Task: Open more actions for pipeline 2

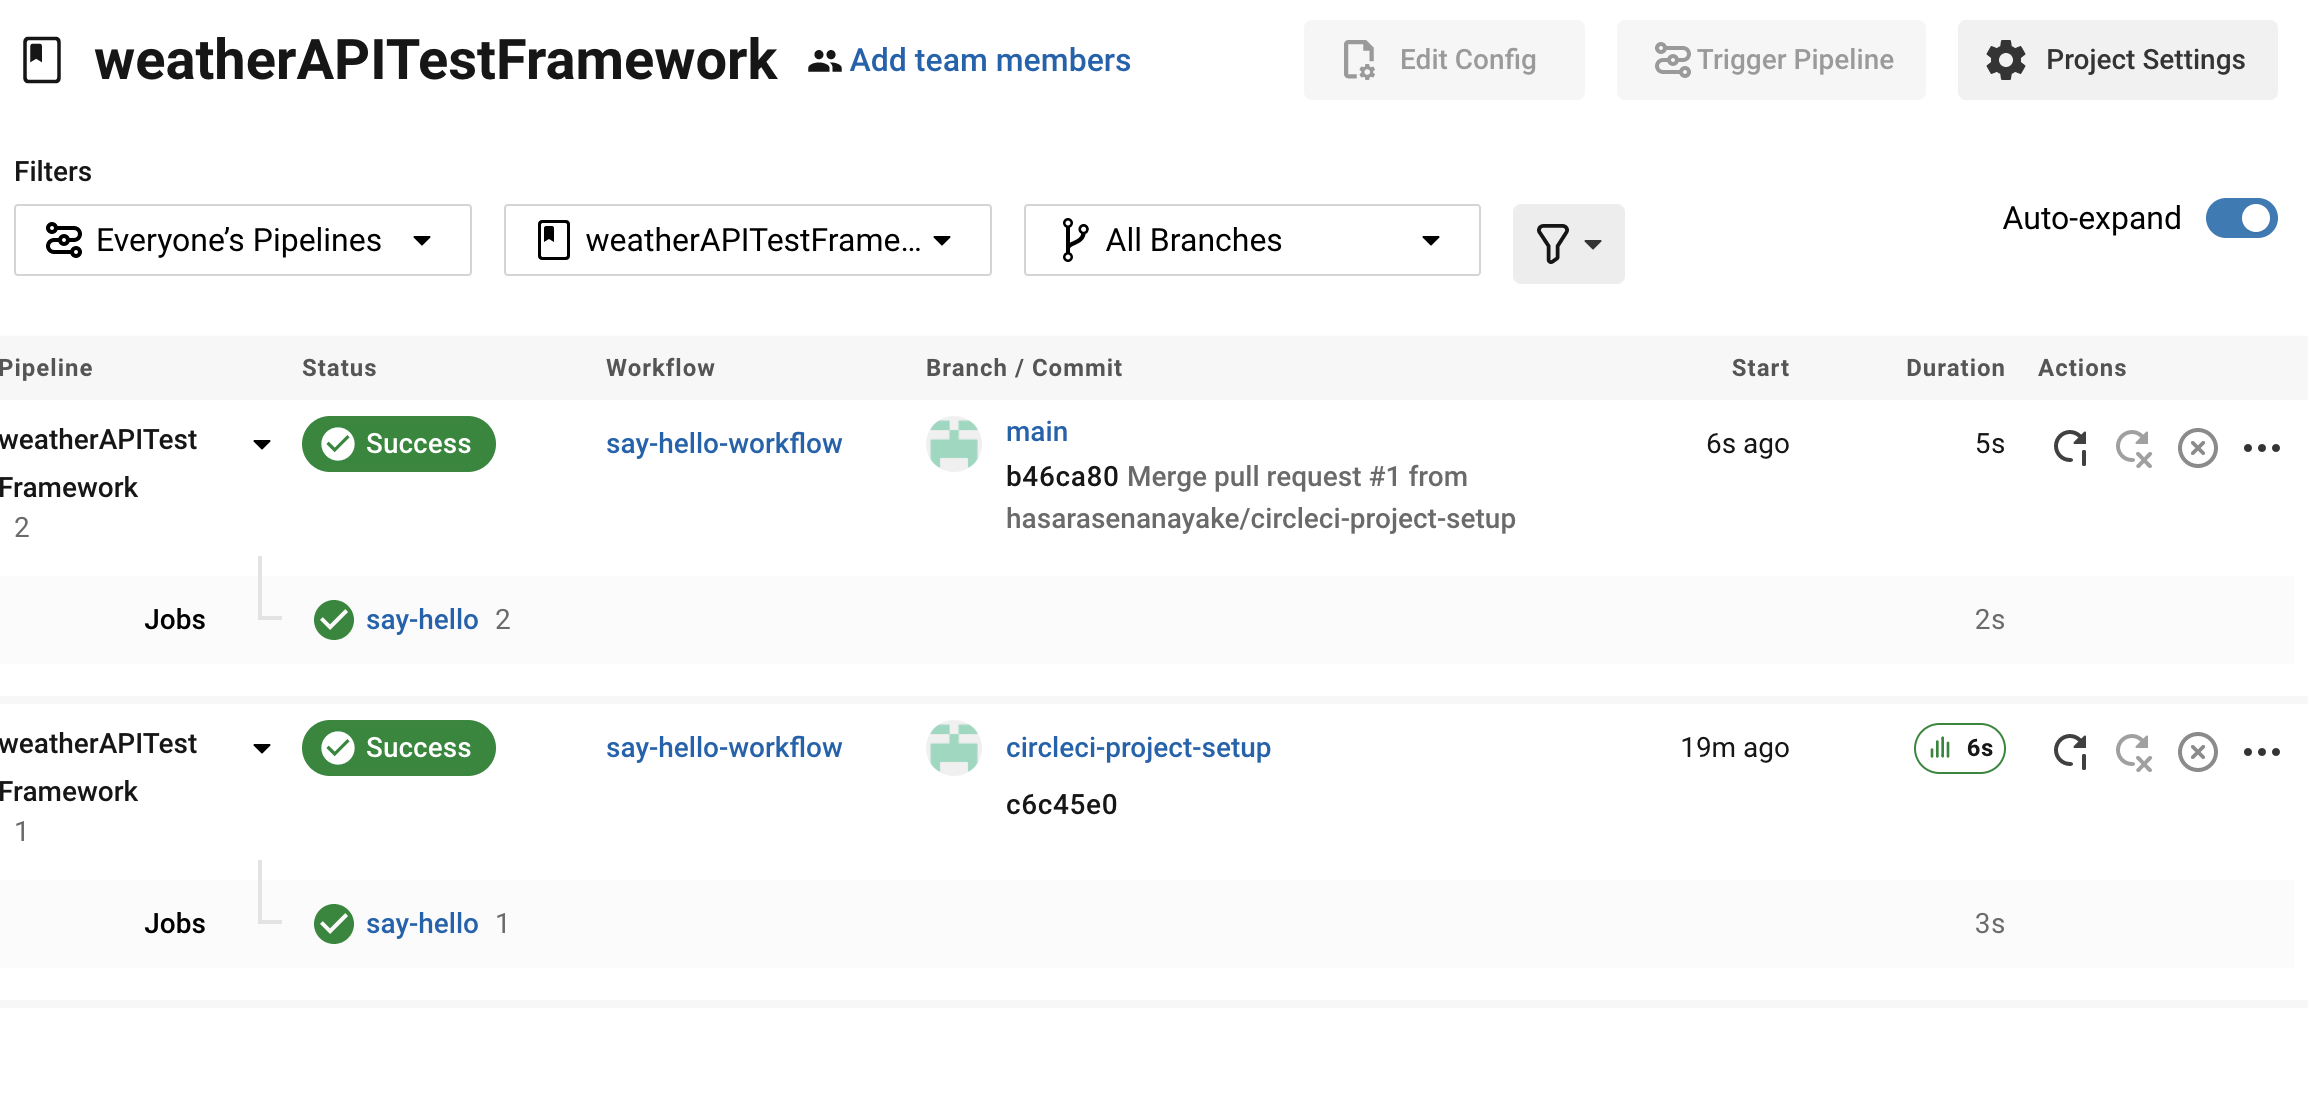Action: point(2263,448)
